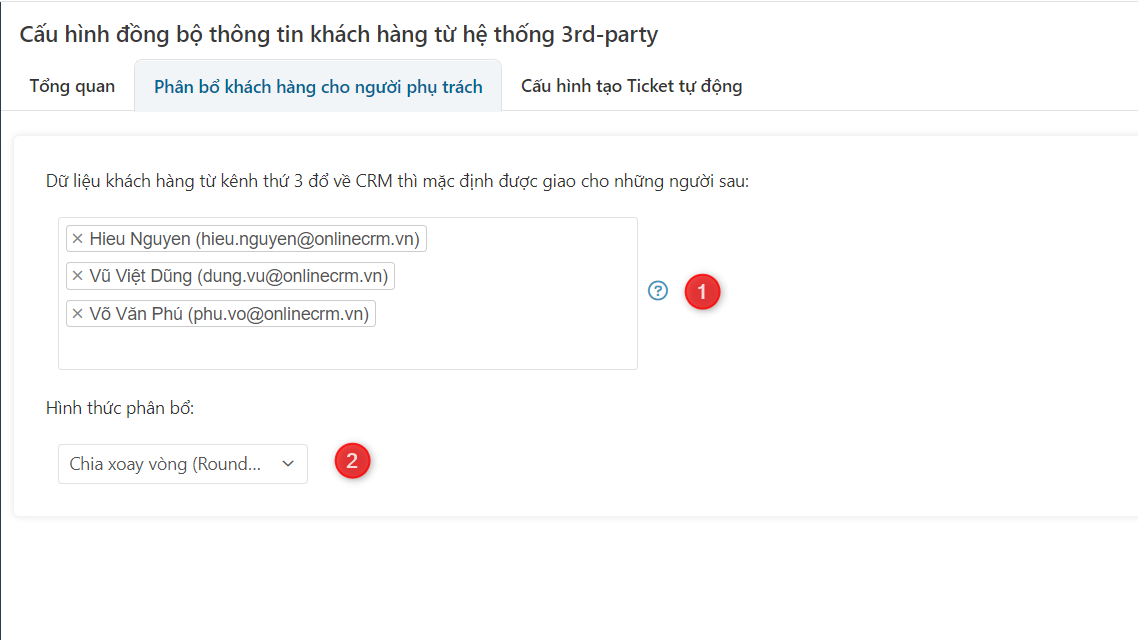This screenshot has width=1138, height=640.
Task: Click the Chia xoay vòng (Round... text
Action: 165,464
